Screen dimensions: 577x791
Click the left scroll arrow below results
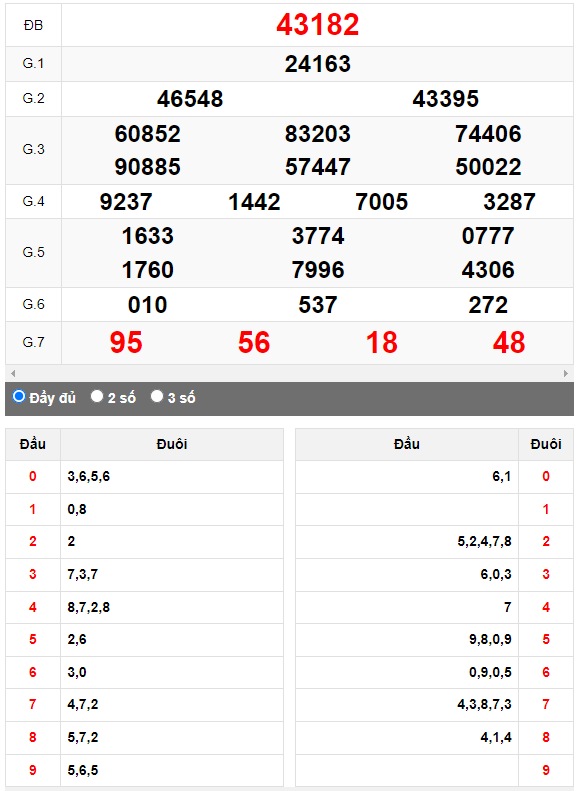pos(13,373)
